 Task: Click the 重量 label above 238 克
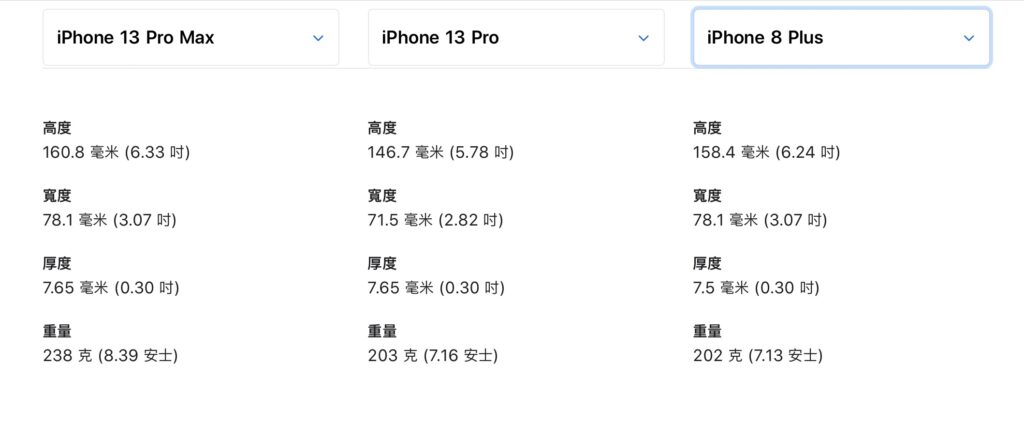57,331
